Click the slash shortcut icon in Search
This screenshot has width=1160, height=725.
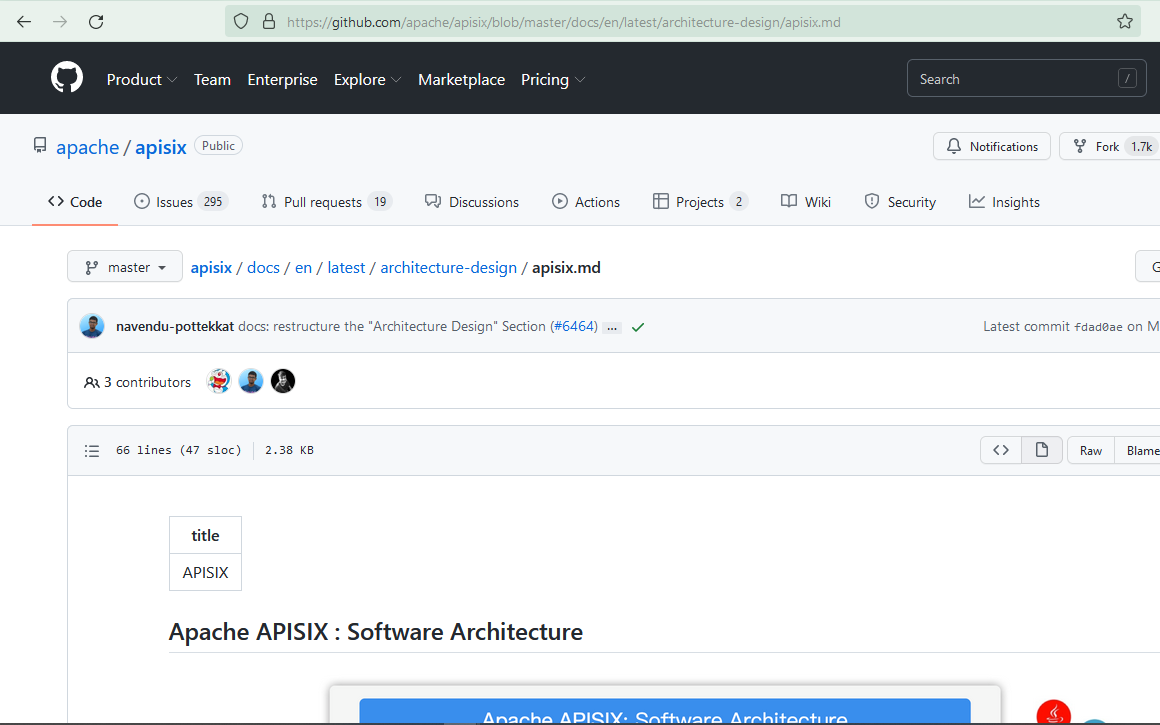tap(1127, 78)
